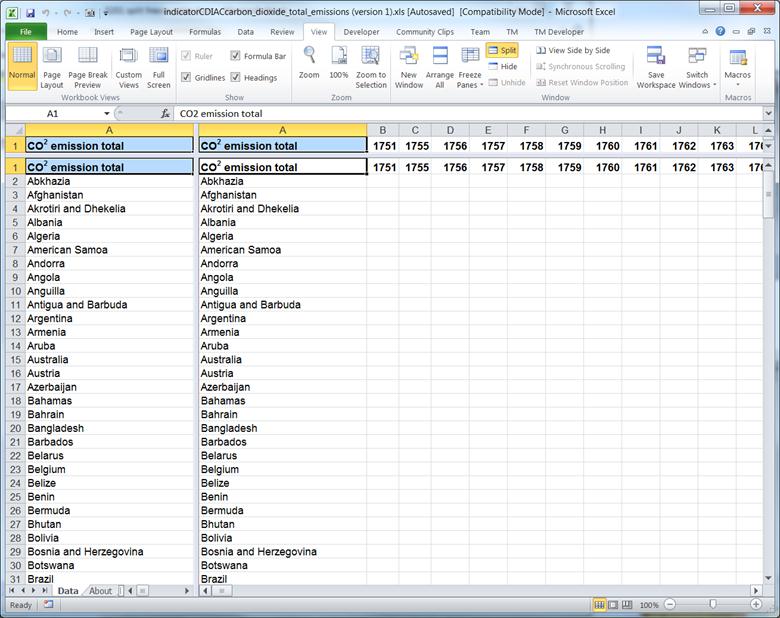Disable the Headings checkbox

click(x=236, y=77)
